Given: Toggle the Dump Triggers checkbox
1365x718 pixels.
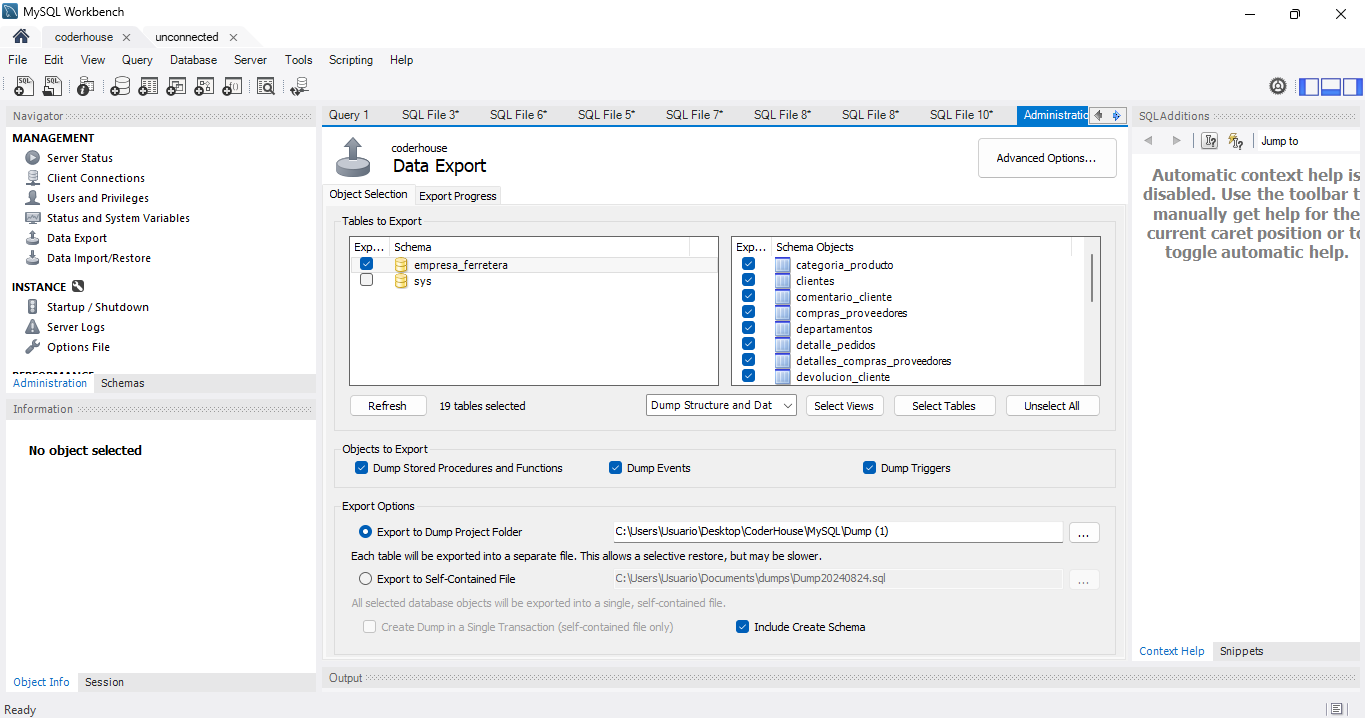Looking at the screenshot, I should click(x=869, y=468).
